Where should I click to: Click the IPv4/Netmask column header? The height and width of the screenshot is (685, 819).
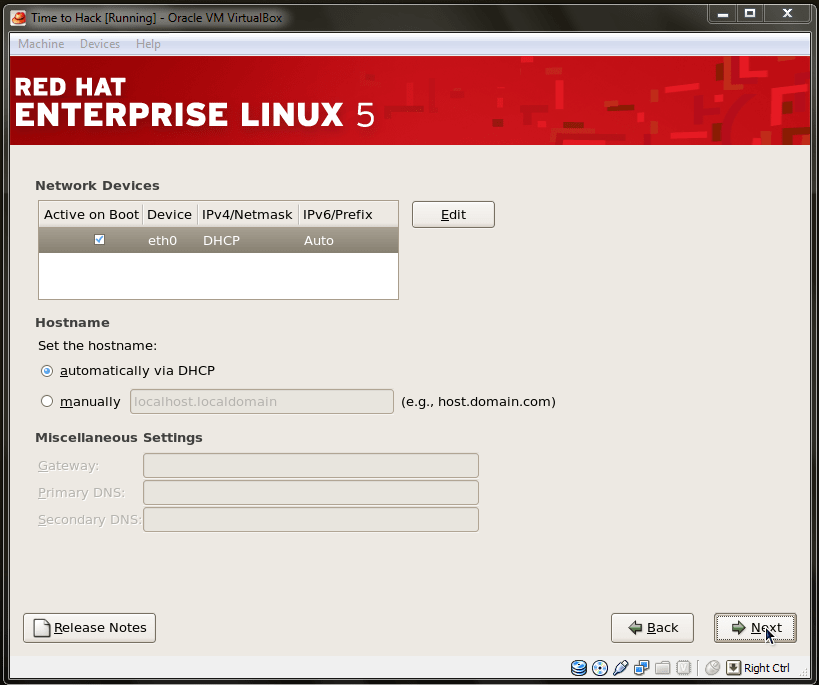click(248, 215)
